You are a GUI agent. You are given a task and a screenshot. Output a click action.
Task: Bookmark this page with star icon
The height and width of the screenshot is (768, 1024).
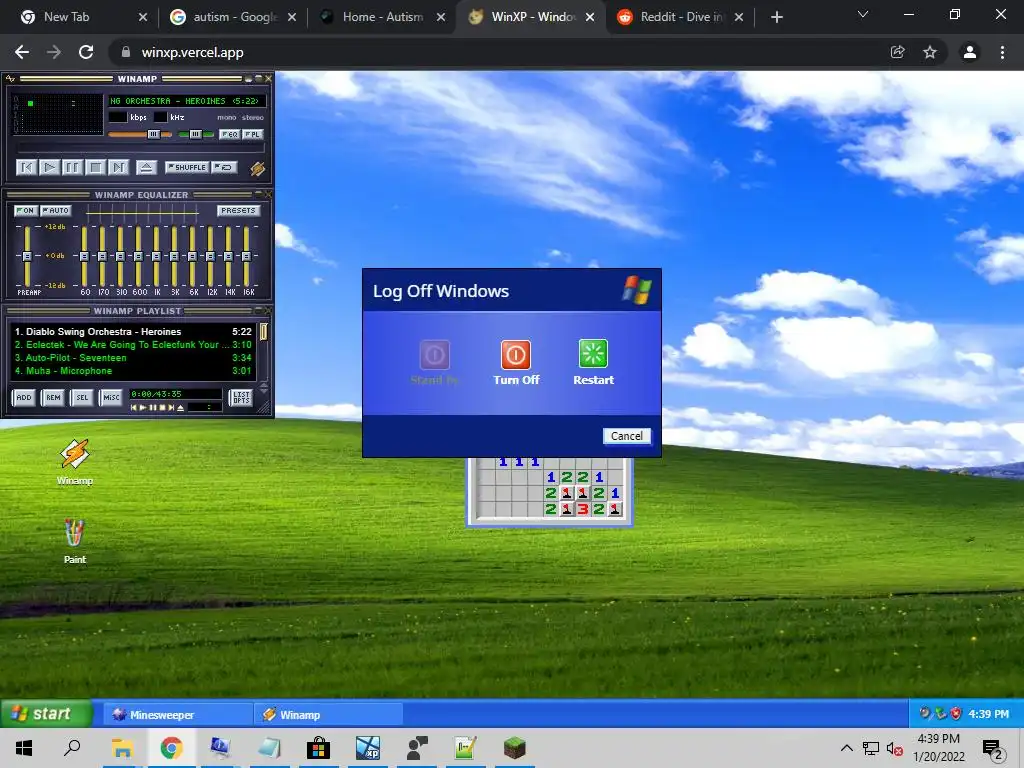(x=930, y=52)
